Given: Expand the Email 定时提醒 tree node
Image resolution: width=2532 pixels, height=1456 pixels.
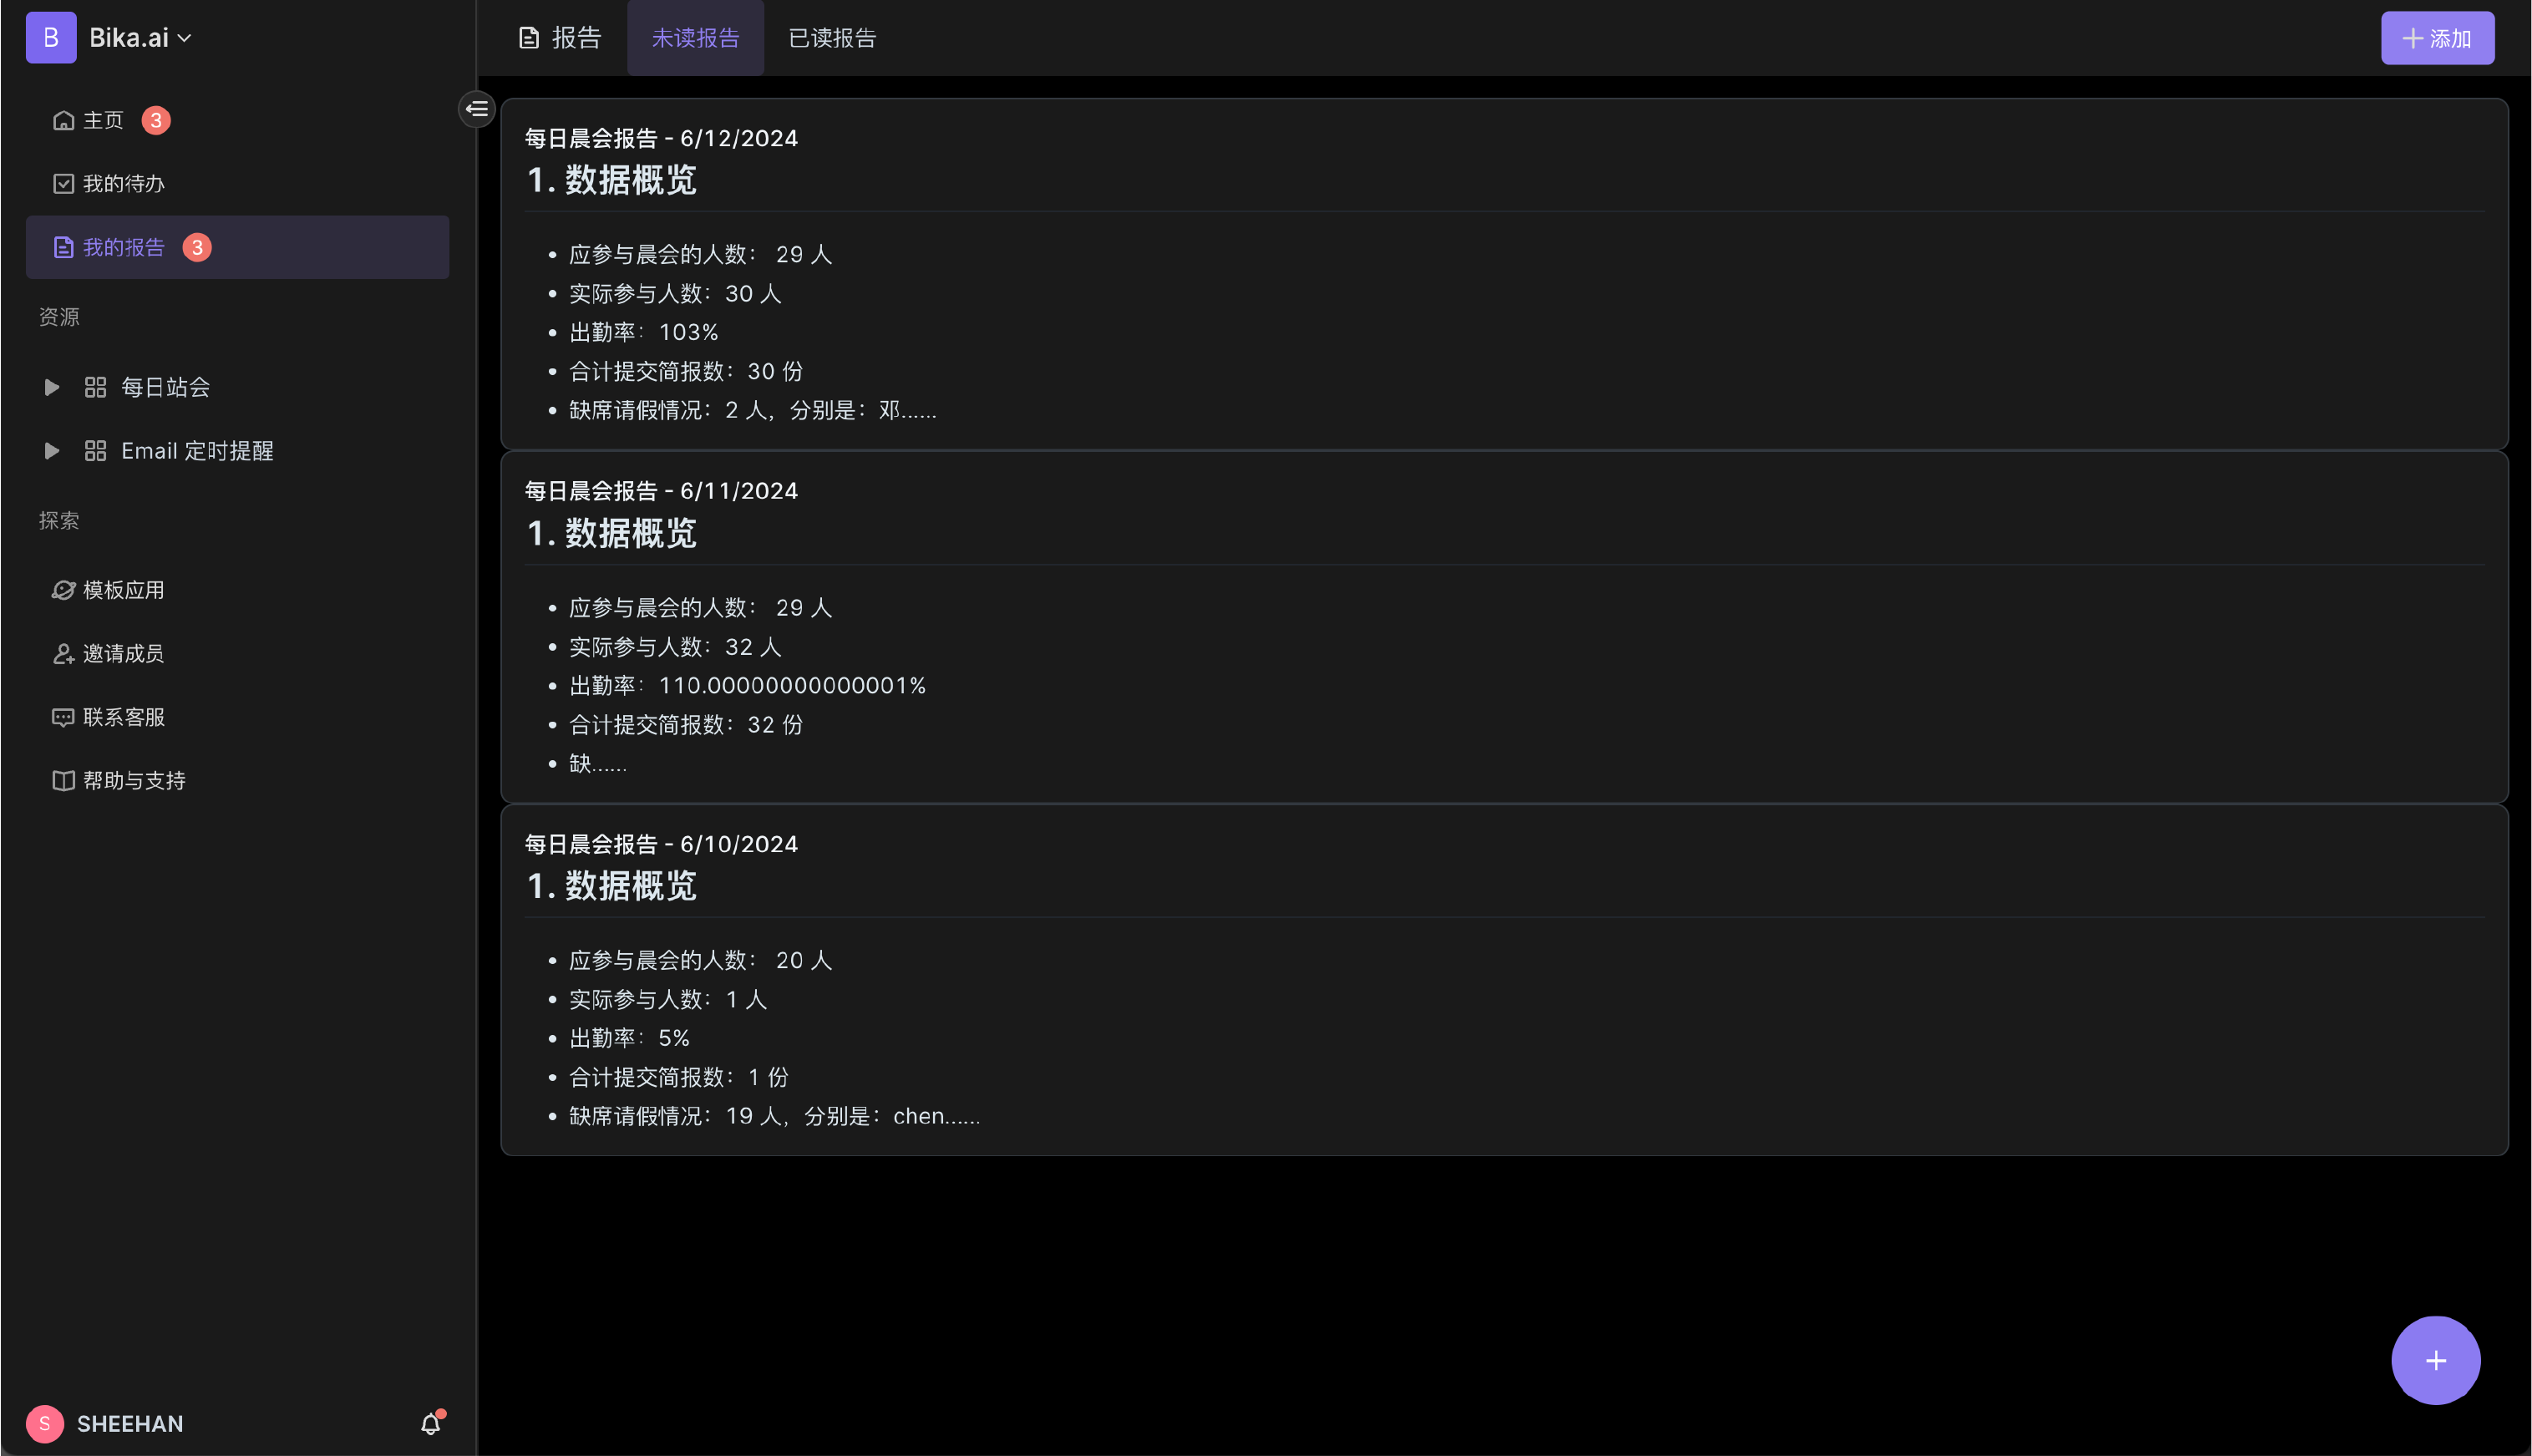Looking at the screenshot, I should tap(52, 451).
